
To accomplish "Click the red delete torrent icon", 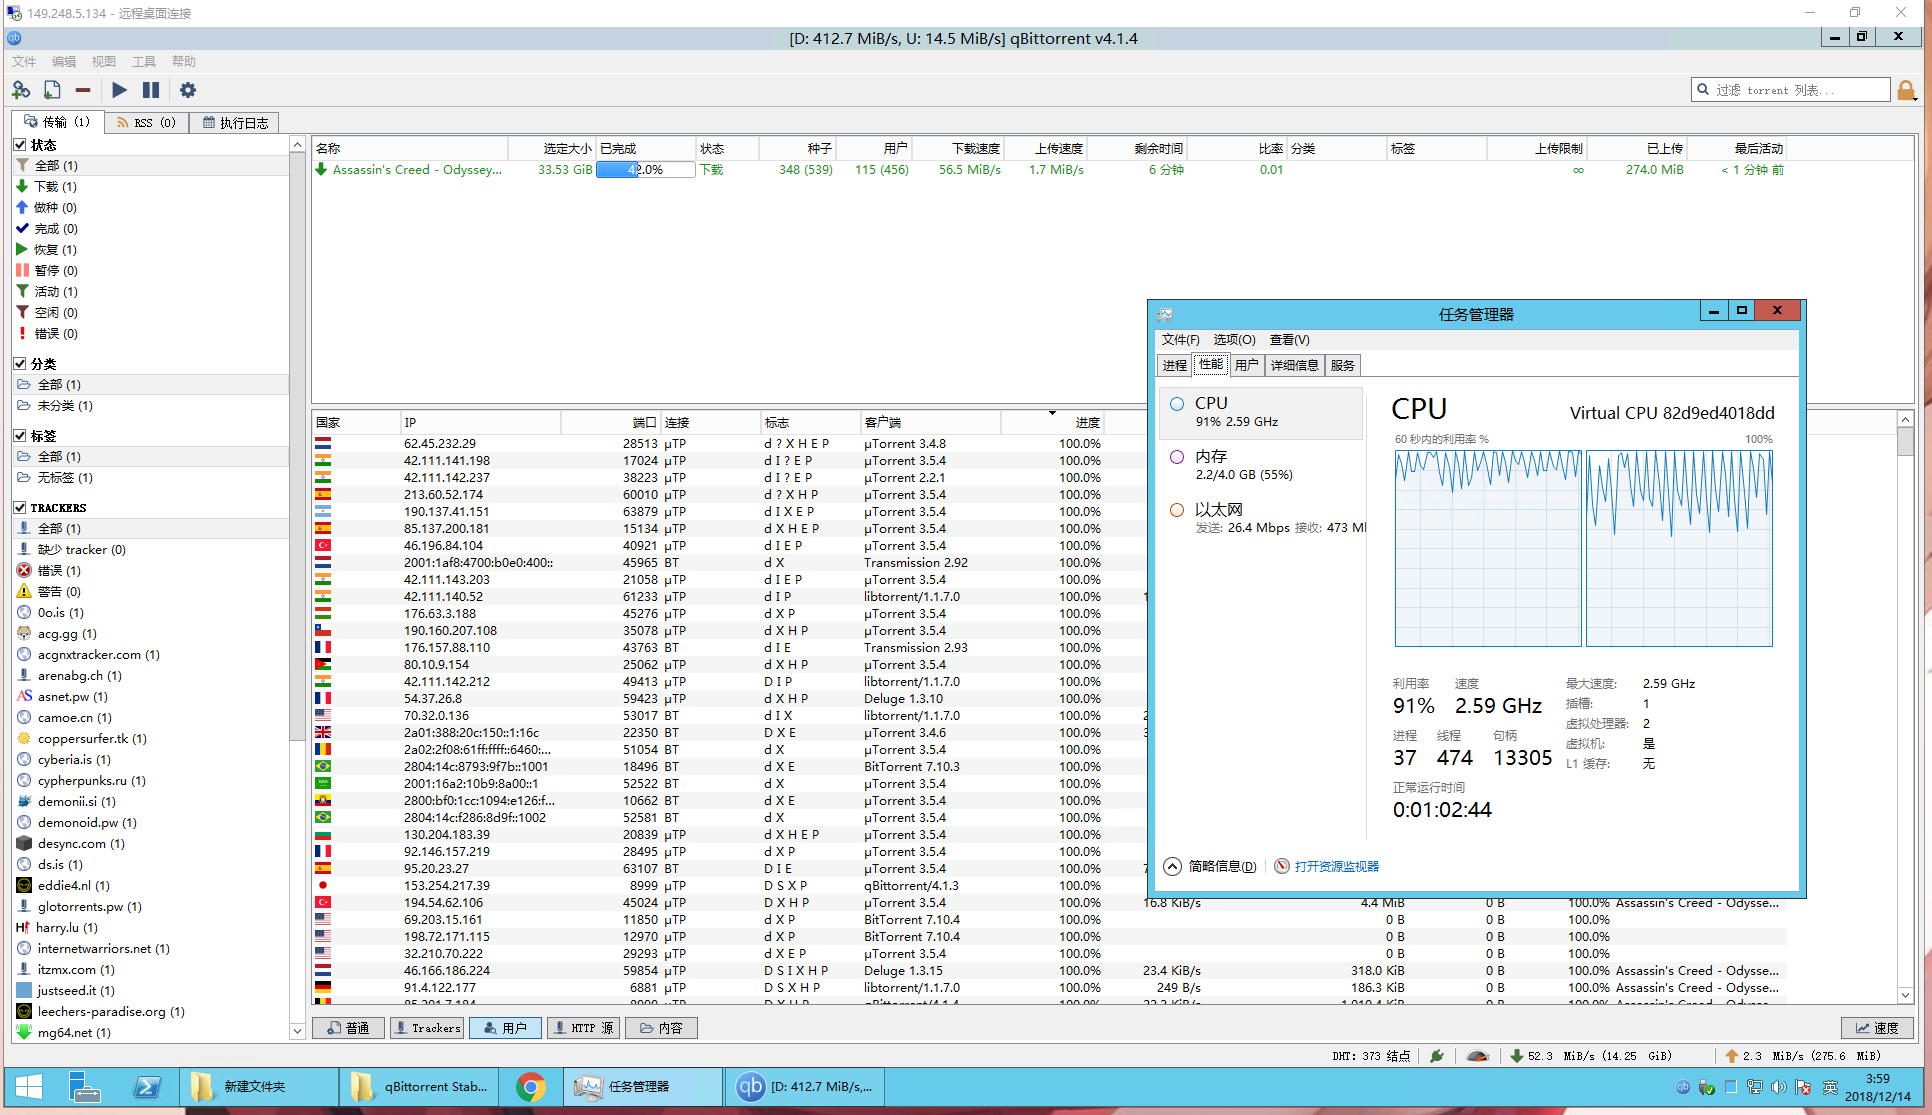I will [x=83, y=90].
